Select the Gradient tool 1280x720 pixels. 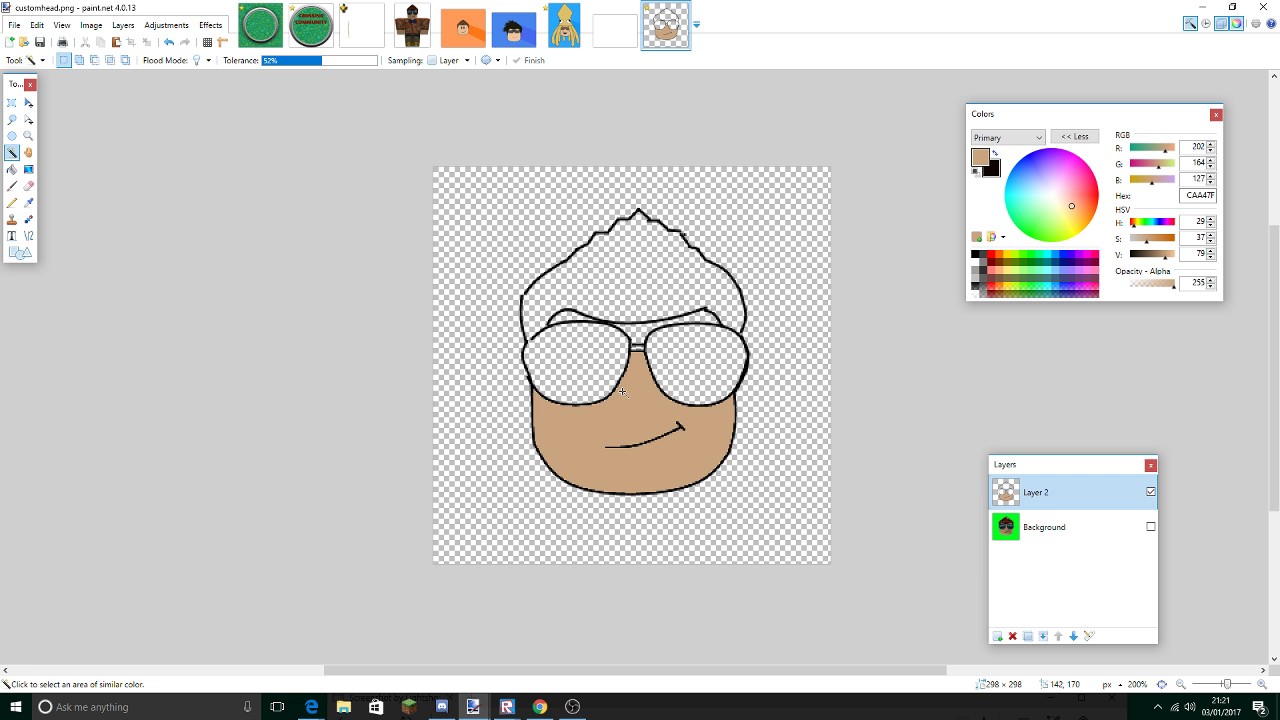point(28,170)
